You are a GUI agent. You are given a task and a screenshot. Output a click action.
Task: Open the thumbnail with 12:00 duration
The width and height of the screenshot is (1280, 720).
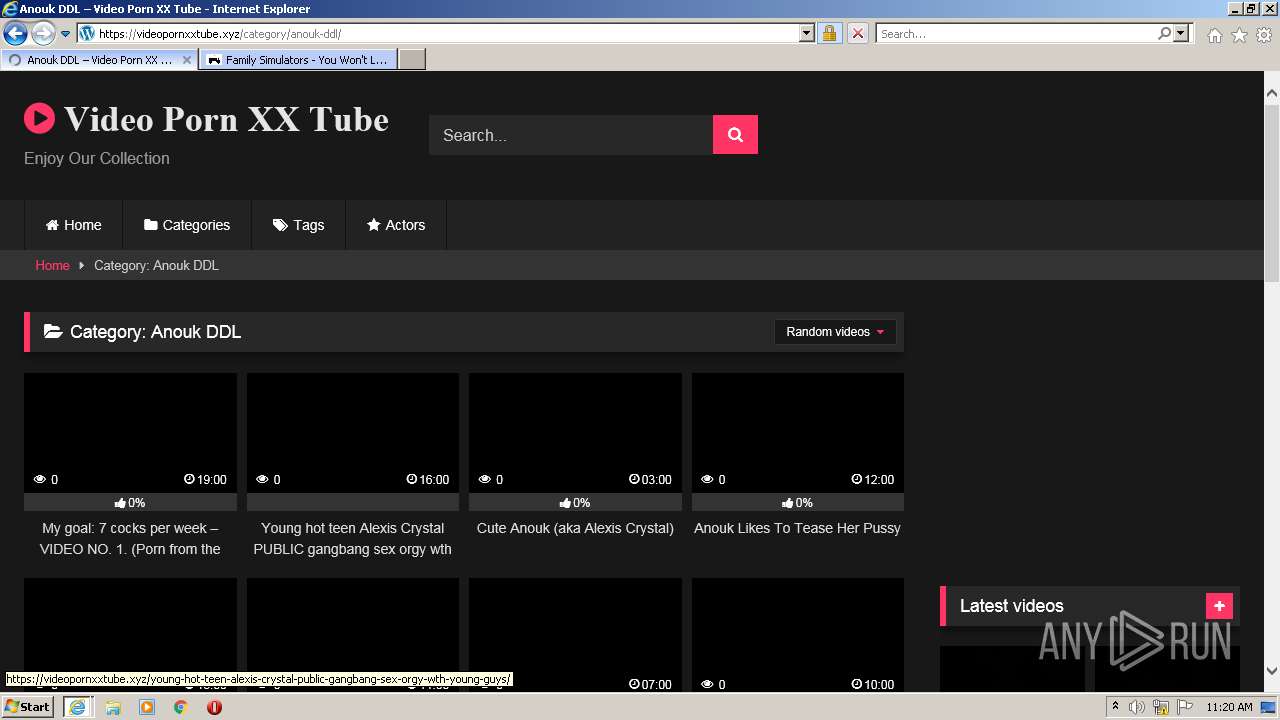tap(798, 433)
